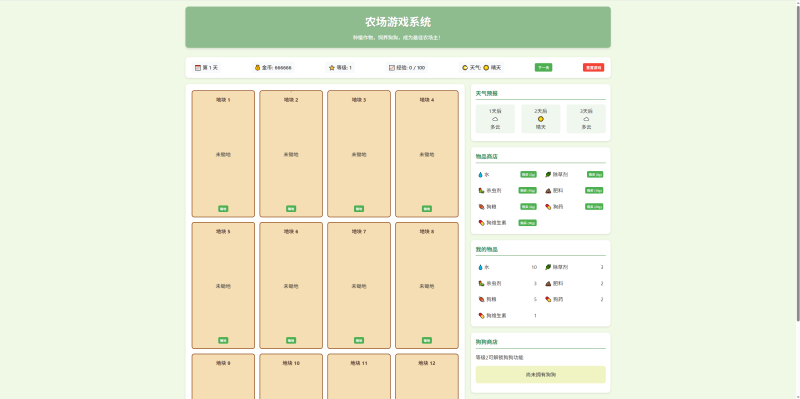This screenshot has width=800, height=399.
Task: Click the dog medicine 狗药 pill icon in 物品商店
Action: [x=548, y=207]
